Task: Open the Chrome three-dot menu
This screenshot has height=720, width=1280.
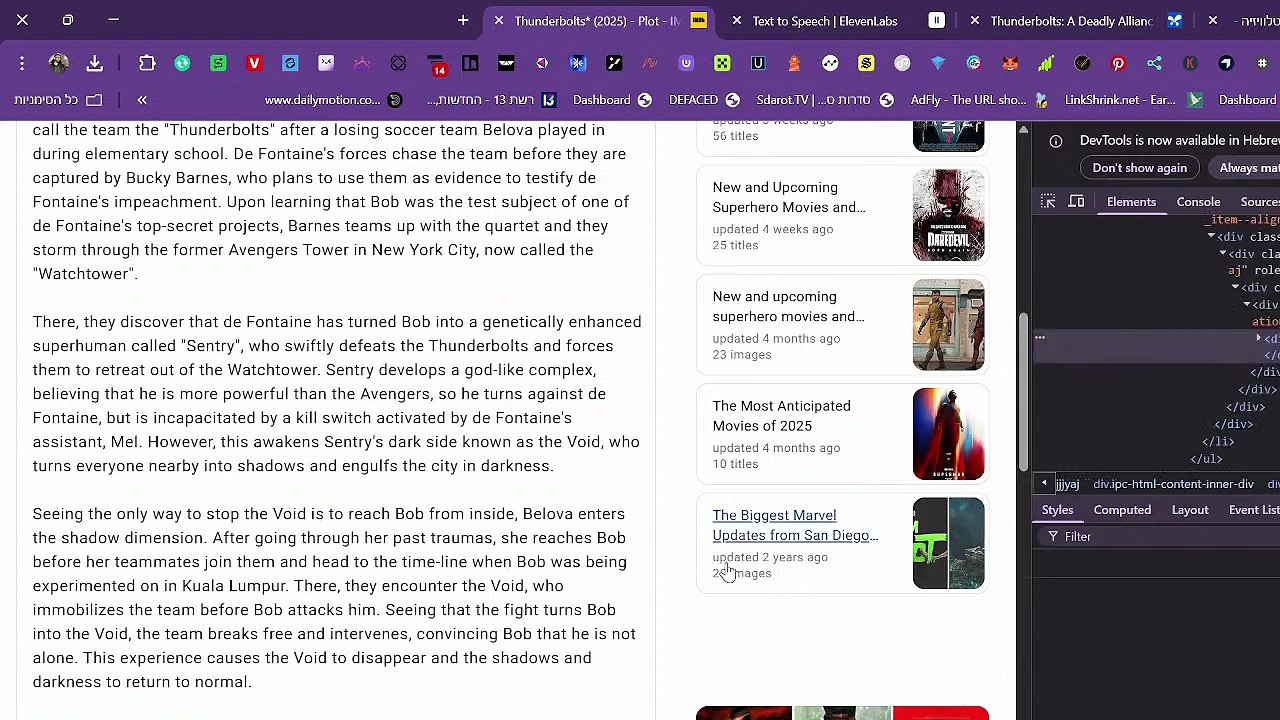Action: 22,63
